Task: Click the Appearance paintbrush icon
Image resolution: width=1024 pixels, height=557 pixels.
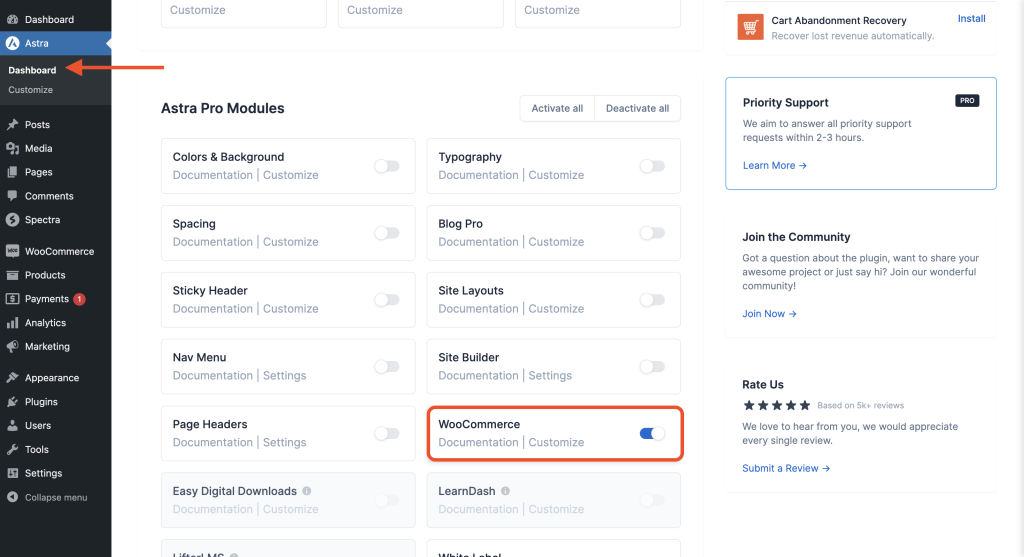Action: 12,378
